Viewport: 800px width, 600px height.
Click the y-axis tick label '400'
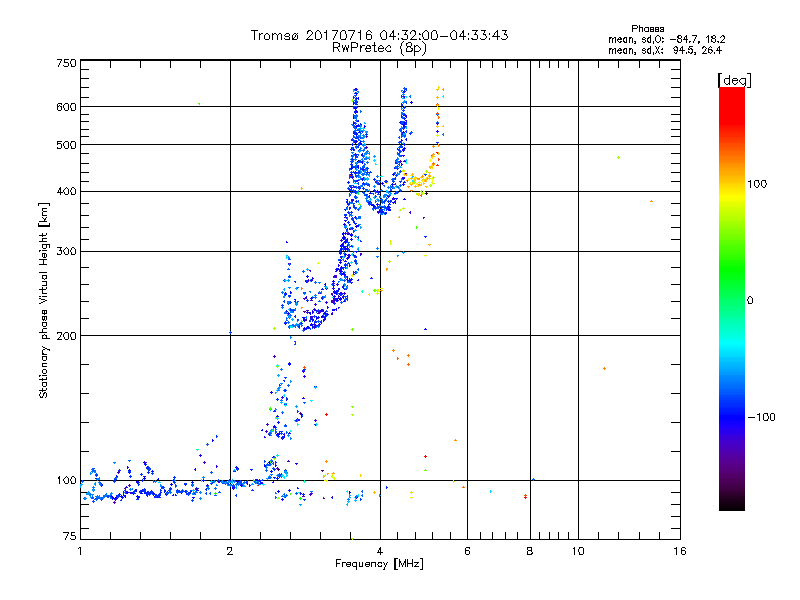click(66, 192)
